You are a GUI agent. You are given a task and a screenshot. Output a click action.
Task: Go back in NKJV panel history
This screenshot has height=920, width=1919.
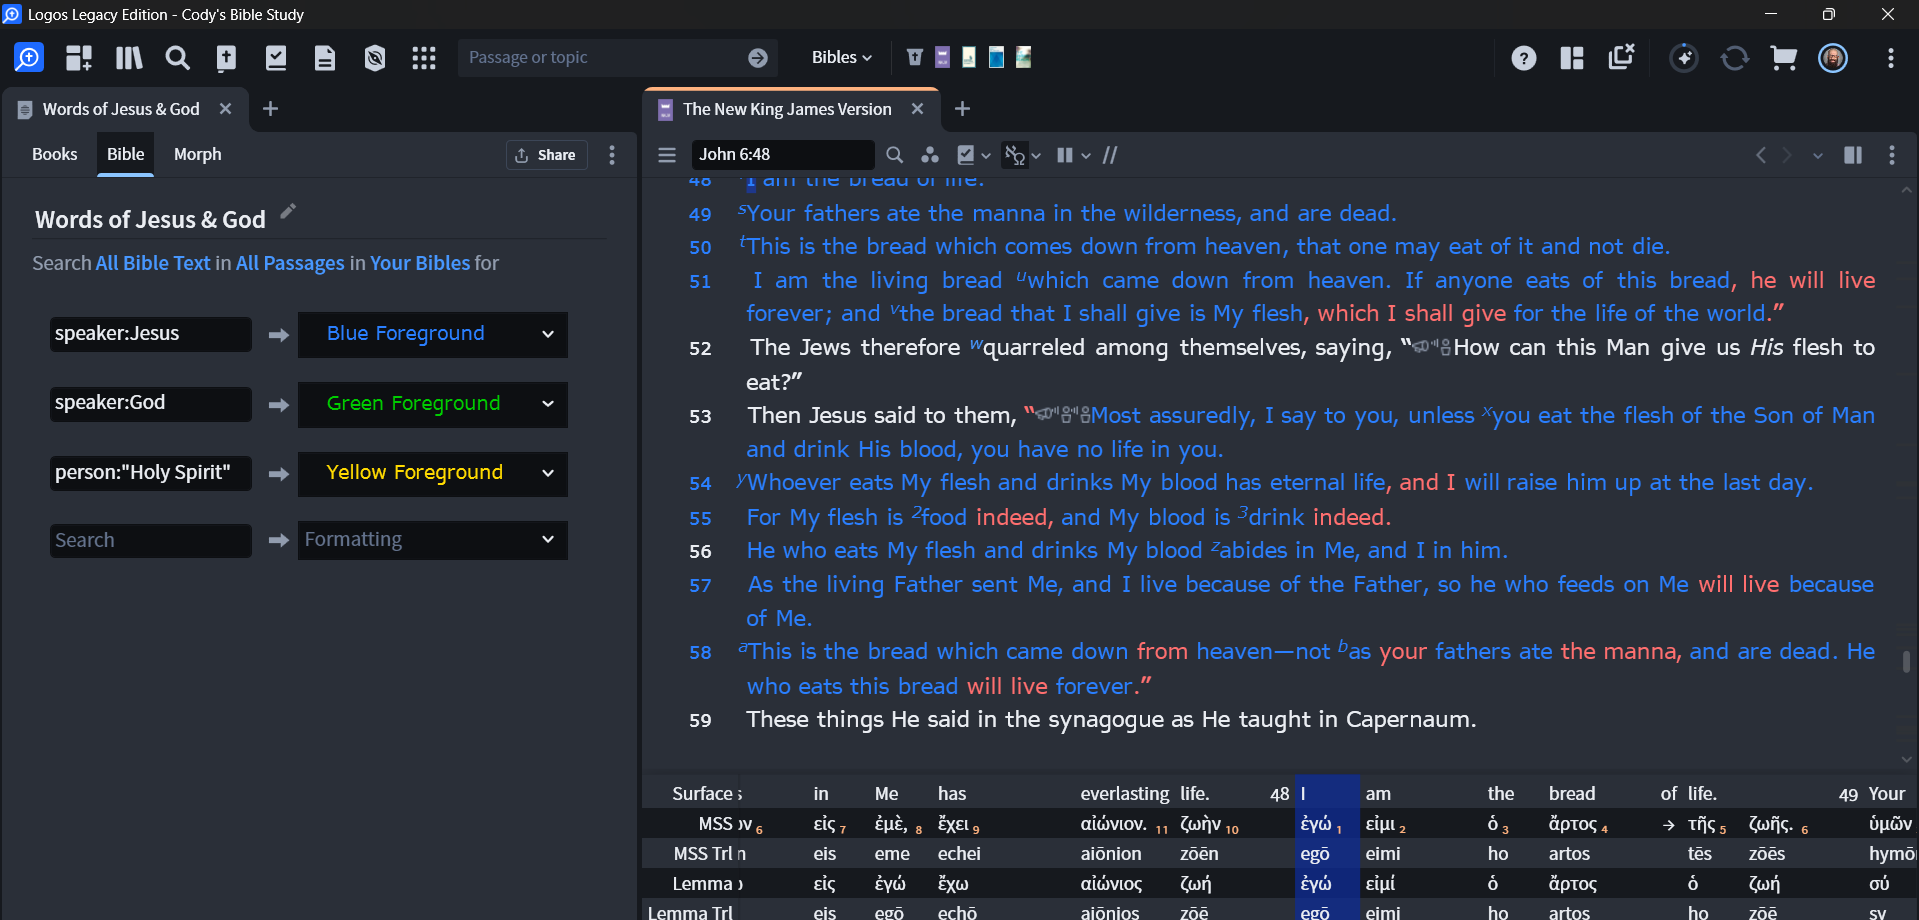(x=1761, y=155)
